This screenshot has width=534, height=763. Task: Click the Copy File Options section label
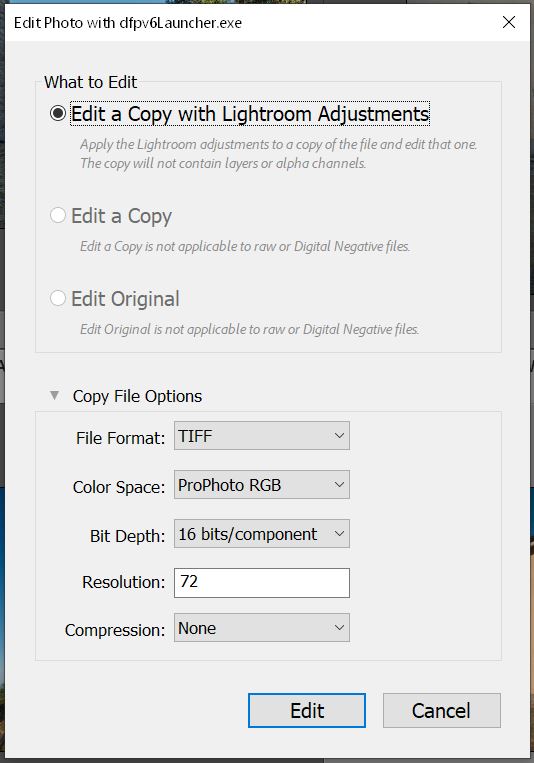point(137,396)
